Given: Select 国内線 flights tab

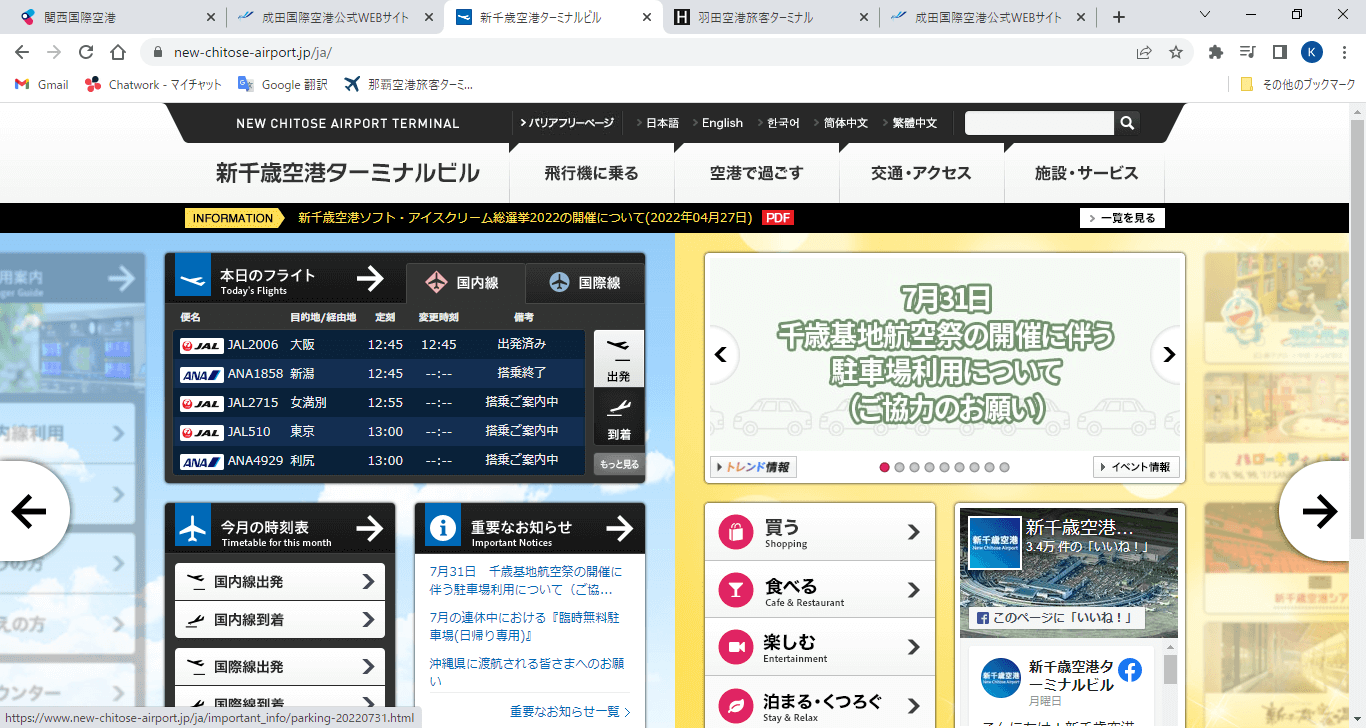Looking at the screenshot, I should 465,283.
